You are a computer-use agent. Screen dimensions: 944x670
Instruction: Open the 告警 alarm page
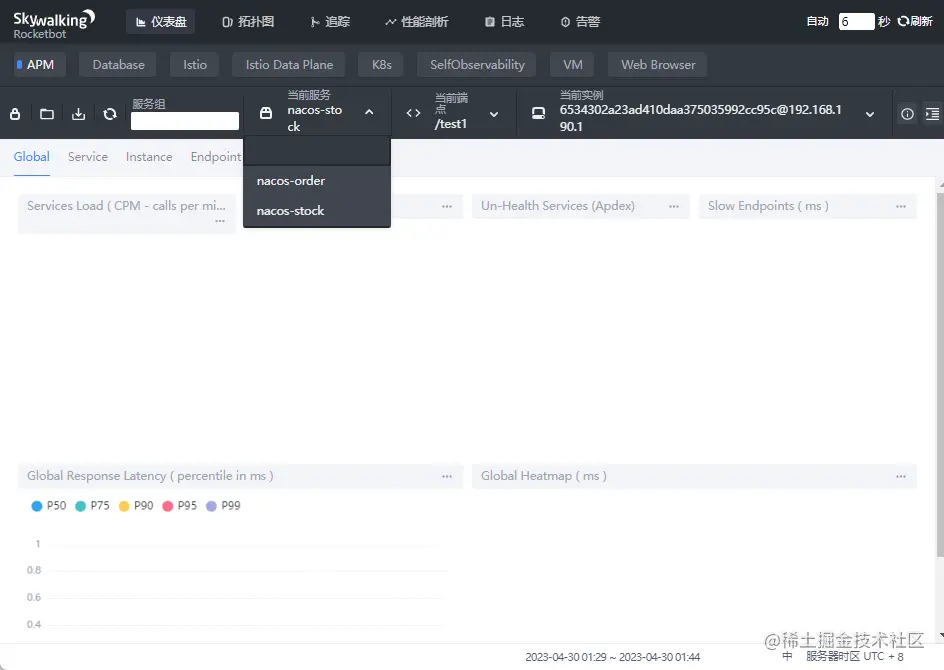pos(580,22)
